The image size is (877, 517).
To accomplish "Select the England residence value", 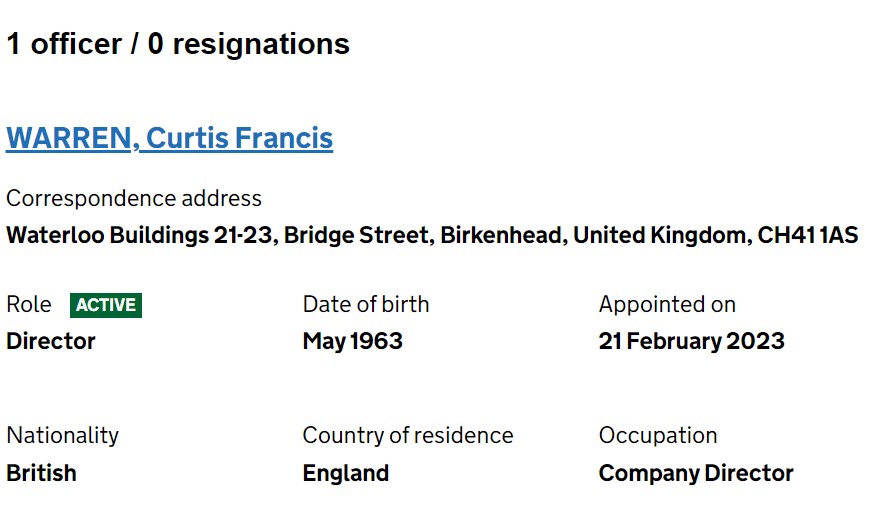I will [346, 473].
